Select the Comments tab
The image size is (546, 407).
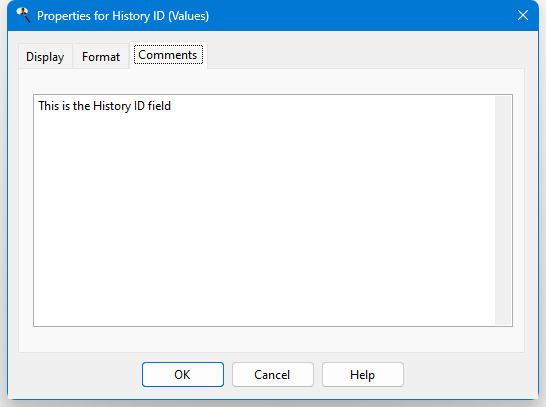coord(168,55)
